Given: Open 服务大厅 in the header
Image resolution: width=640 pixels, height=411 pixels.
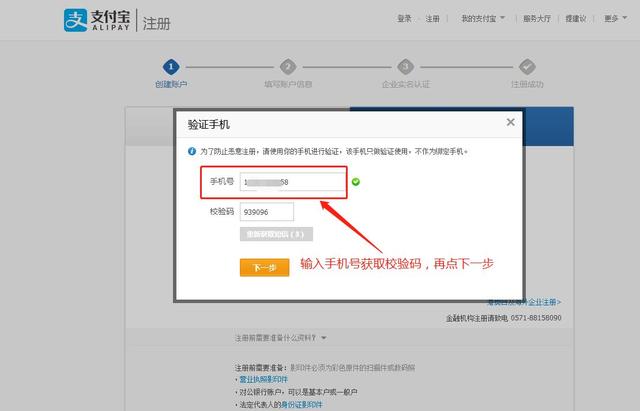Looking at the screenshot, I should click(537, 19).
